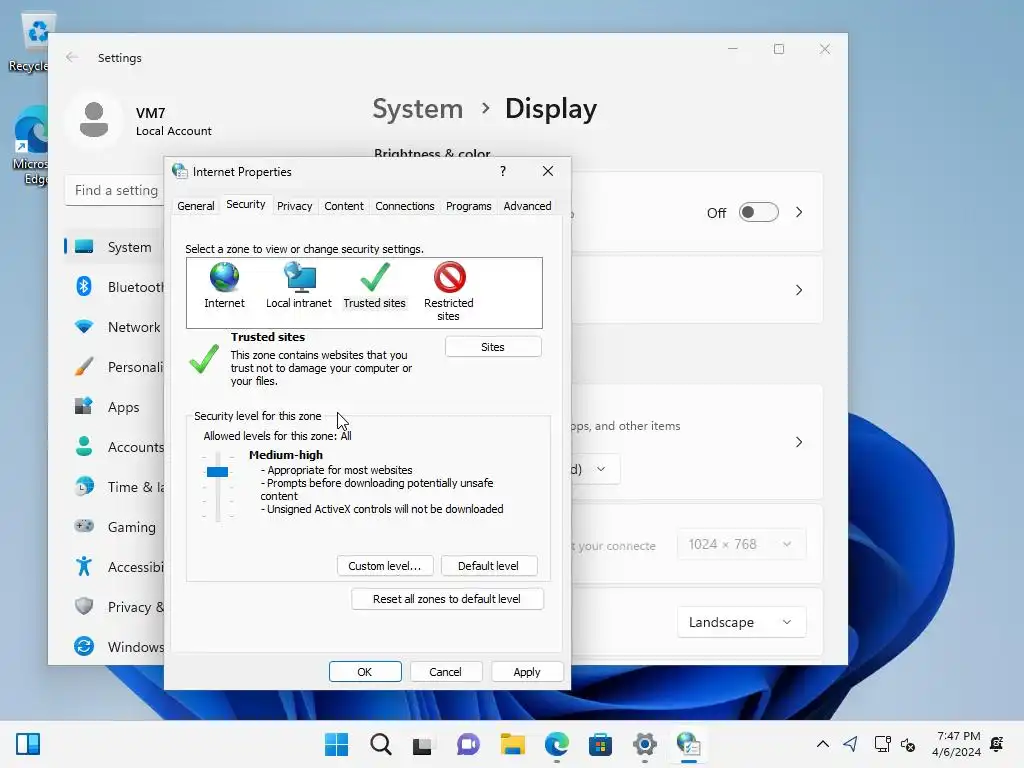Click the network icon in system tray
Screen dimensions: 1024x768
pos(882,744)
